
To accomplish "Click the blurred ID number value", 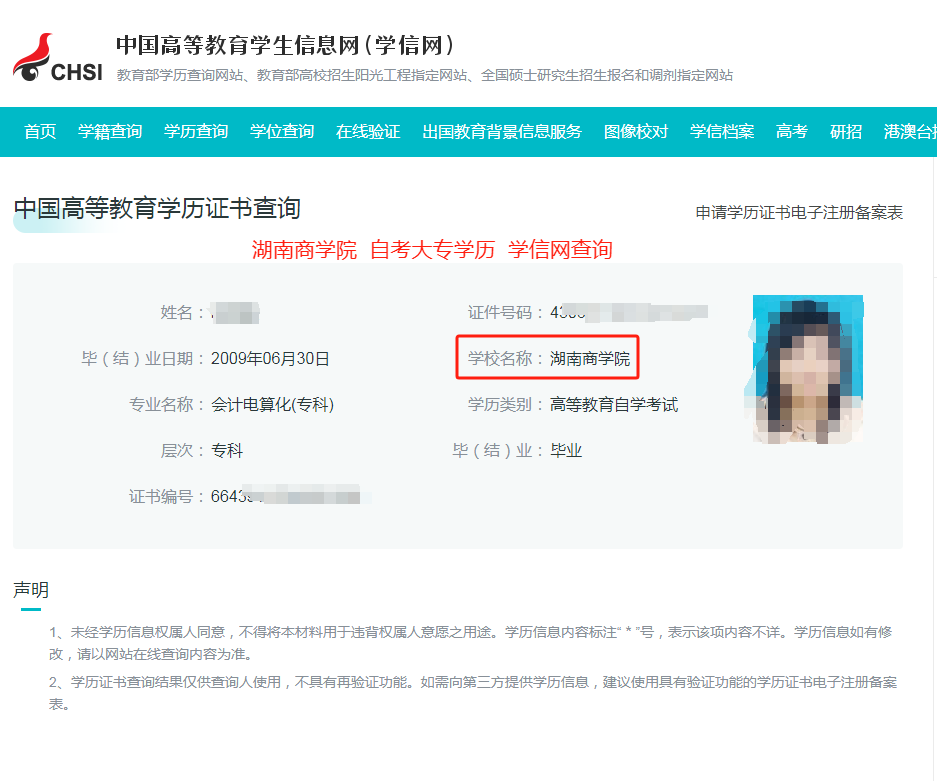I will (629, 312).
